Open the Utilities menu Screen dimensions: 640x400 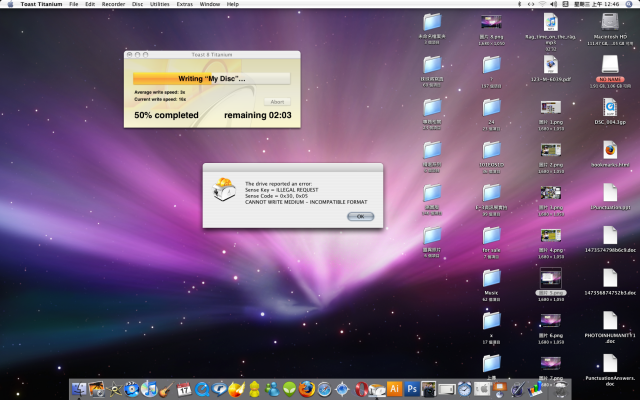[160, 4]
